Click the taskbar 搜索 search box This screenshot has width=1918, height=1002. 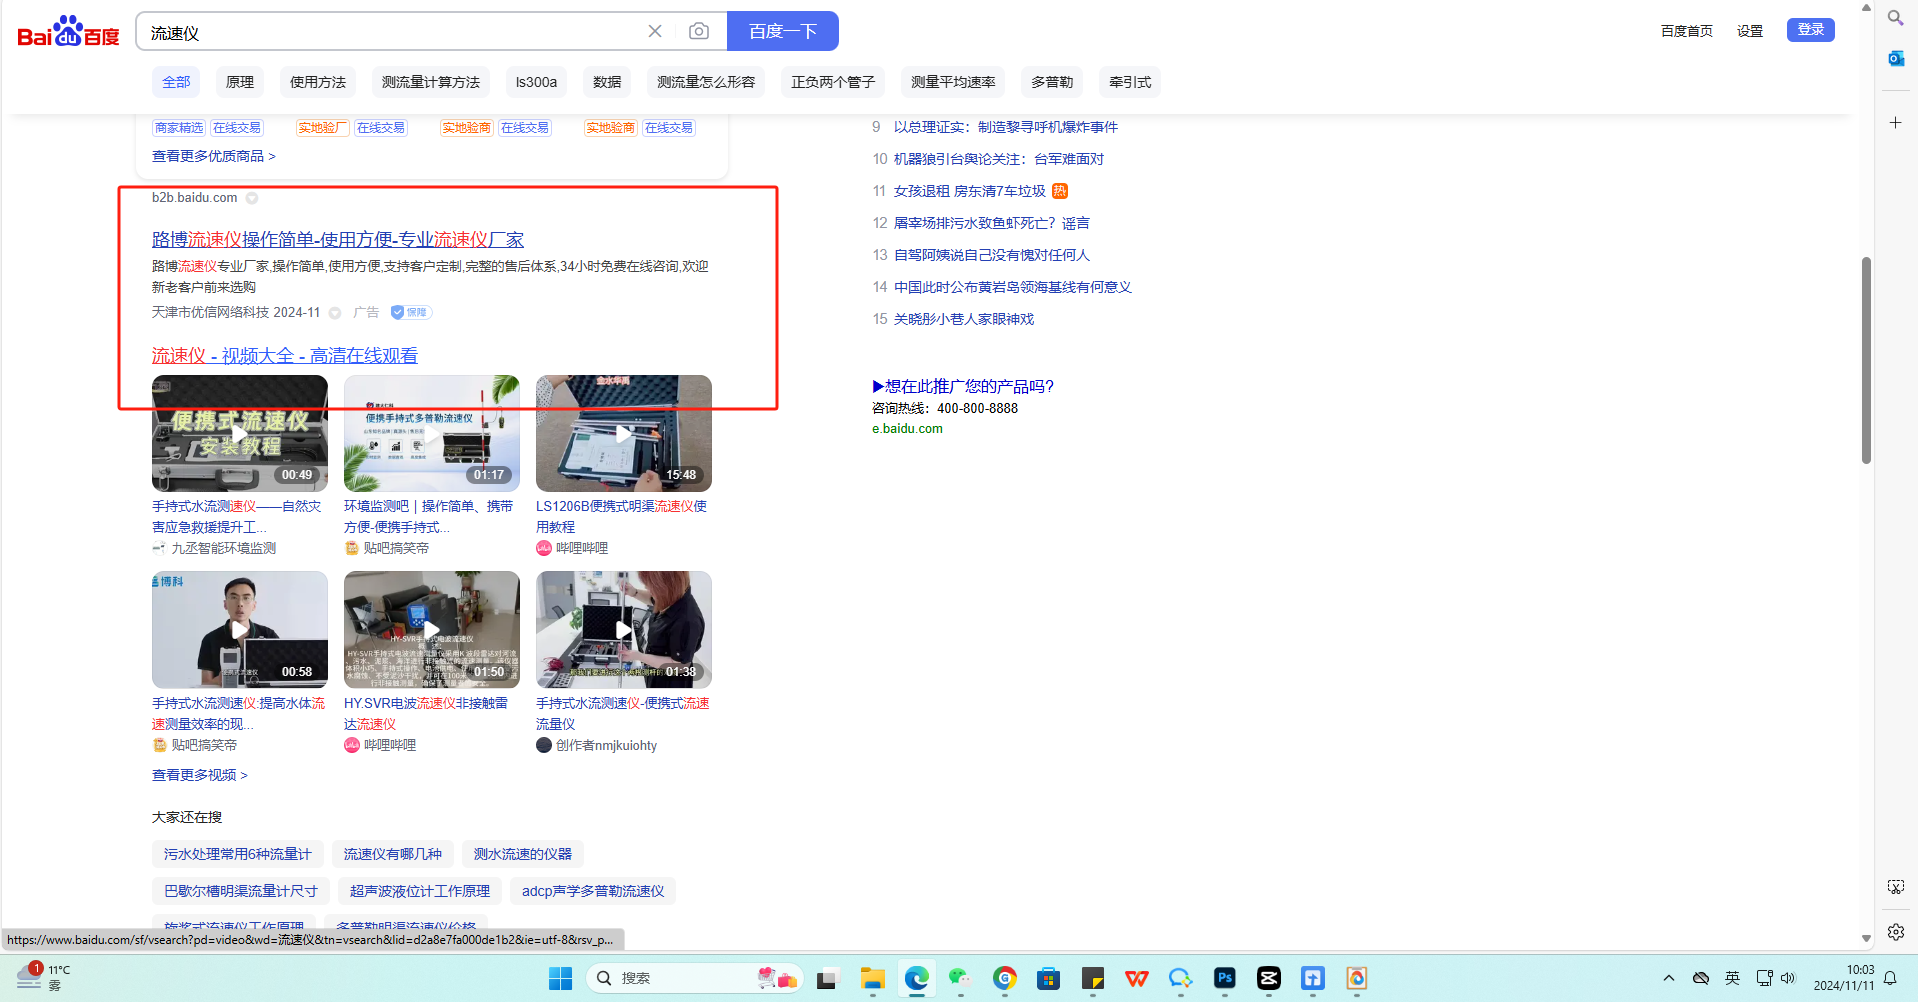tap(696, 978)
